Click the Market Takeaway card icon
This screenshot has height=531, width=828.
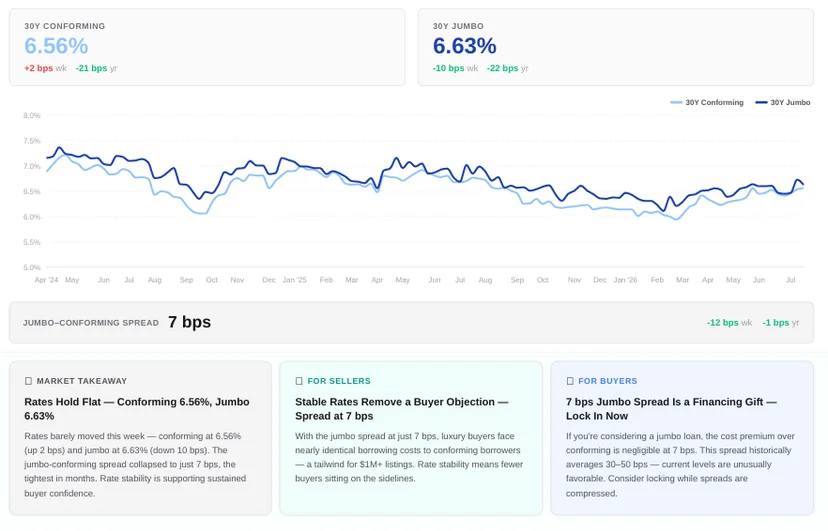point(29,381)
